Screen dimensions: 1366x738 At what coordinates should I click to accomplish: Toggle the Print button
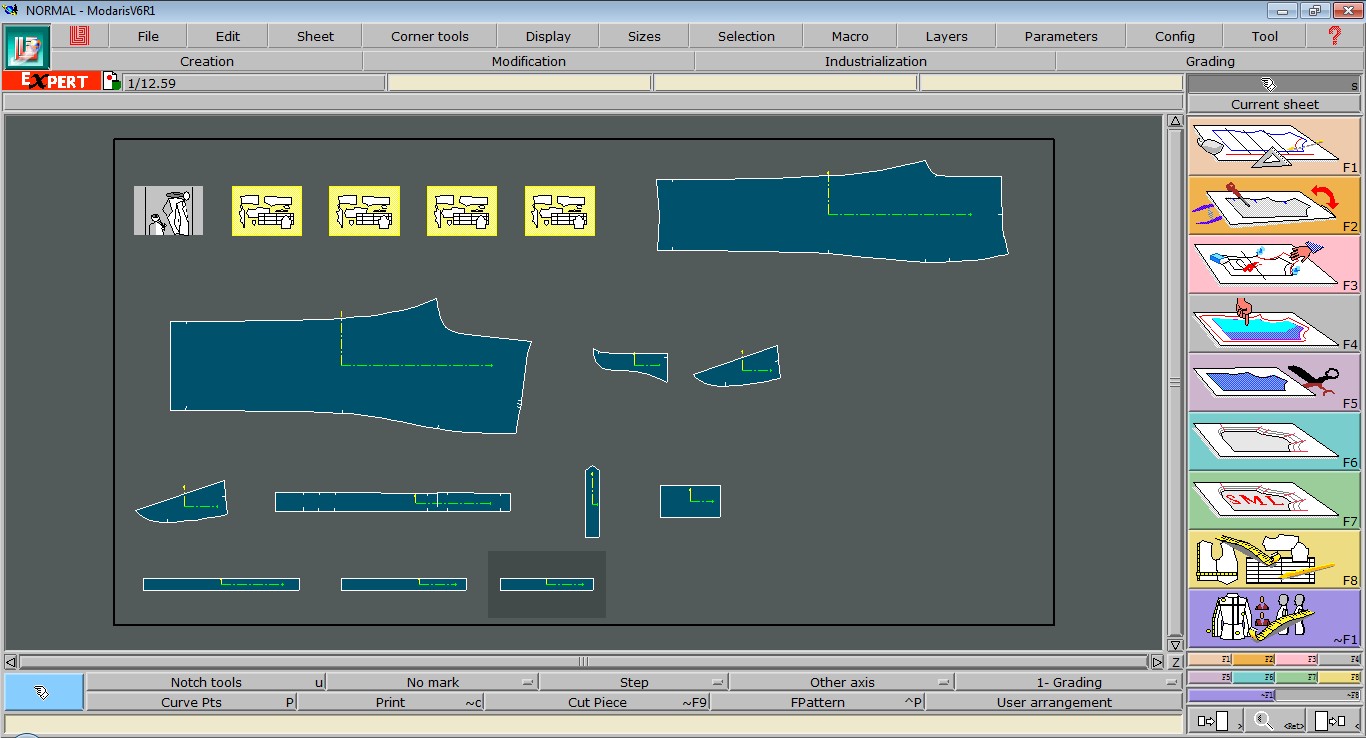click(x=390, y=702)
